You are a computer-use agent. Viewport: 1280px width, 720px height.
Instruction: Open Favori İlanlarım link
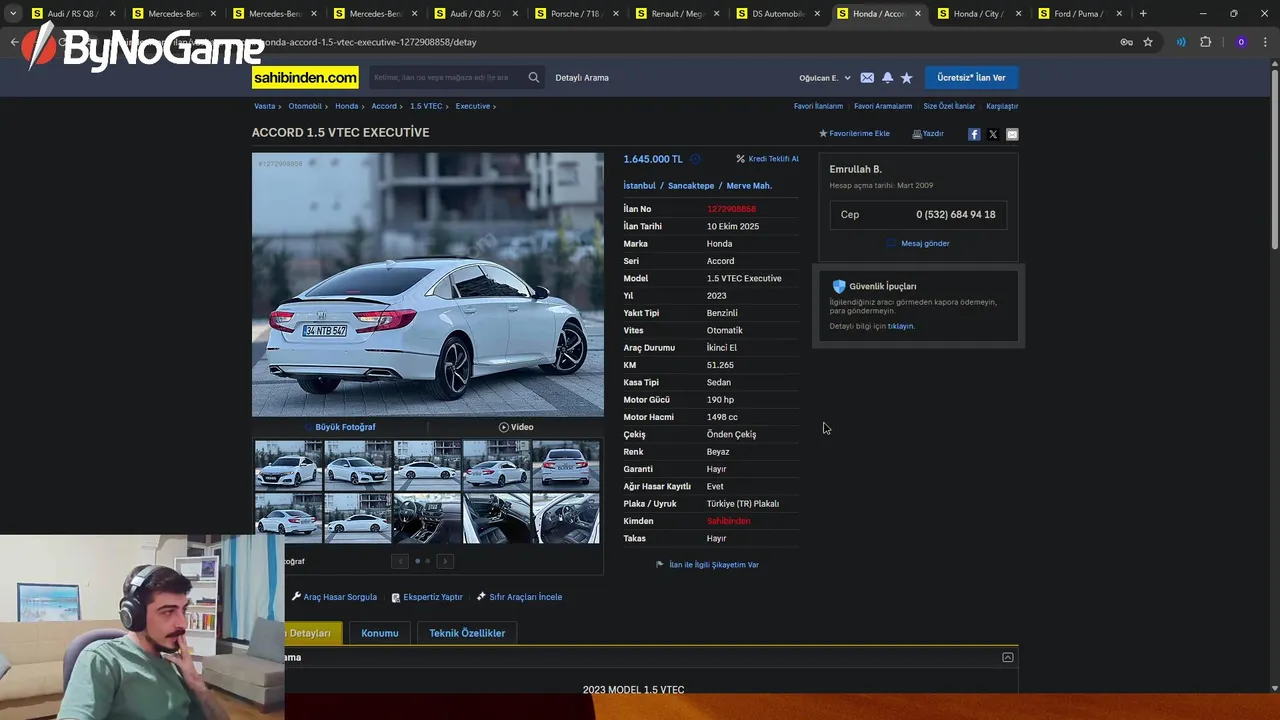818,106
